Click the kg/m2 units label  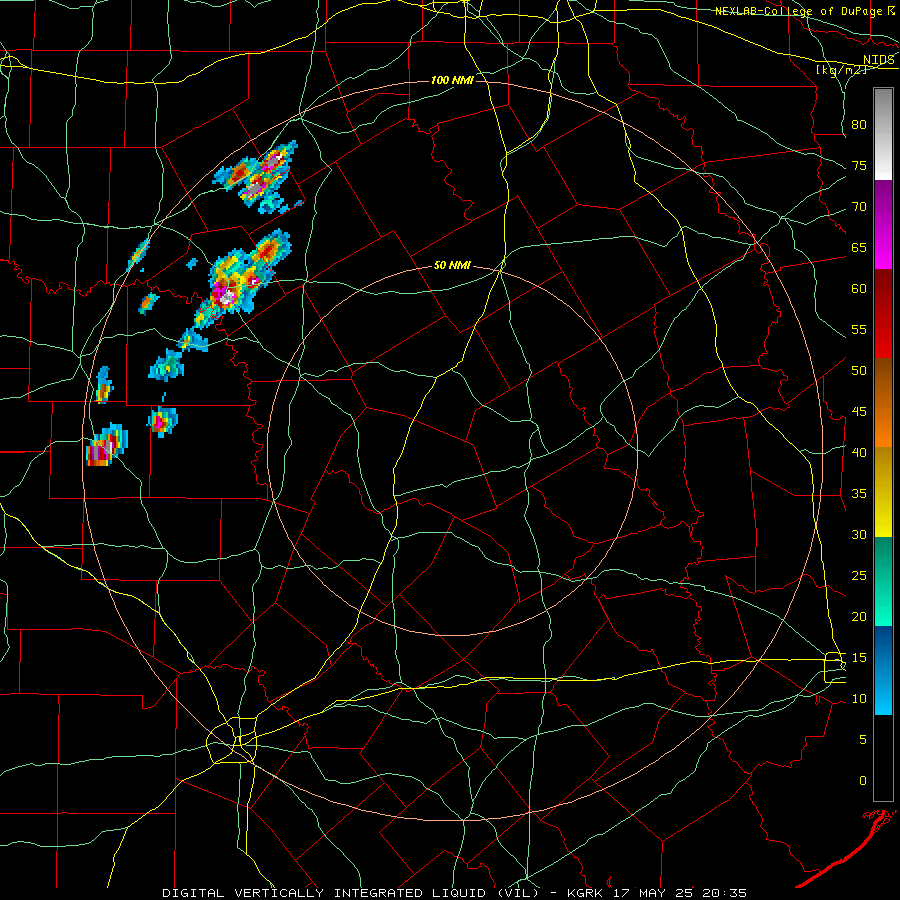(841, 70)
